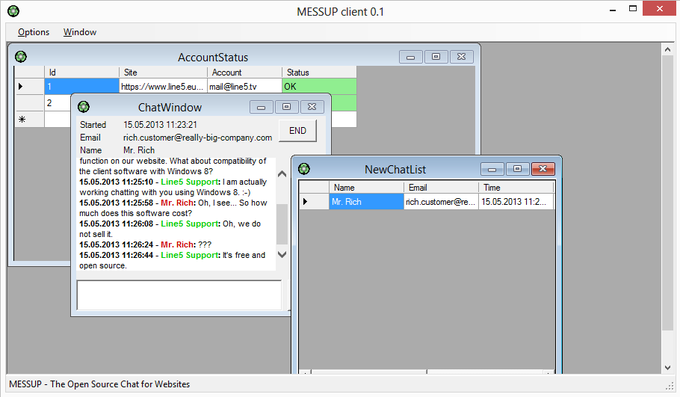Image resolution: width=680 pixels, height=397 pixels.
Task: Click the main window scroll down arrow
Action: coord(668,367)
